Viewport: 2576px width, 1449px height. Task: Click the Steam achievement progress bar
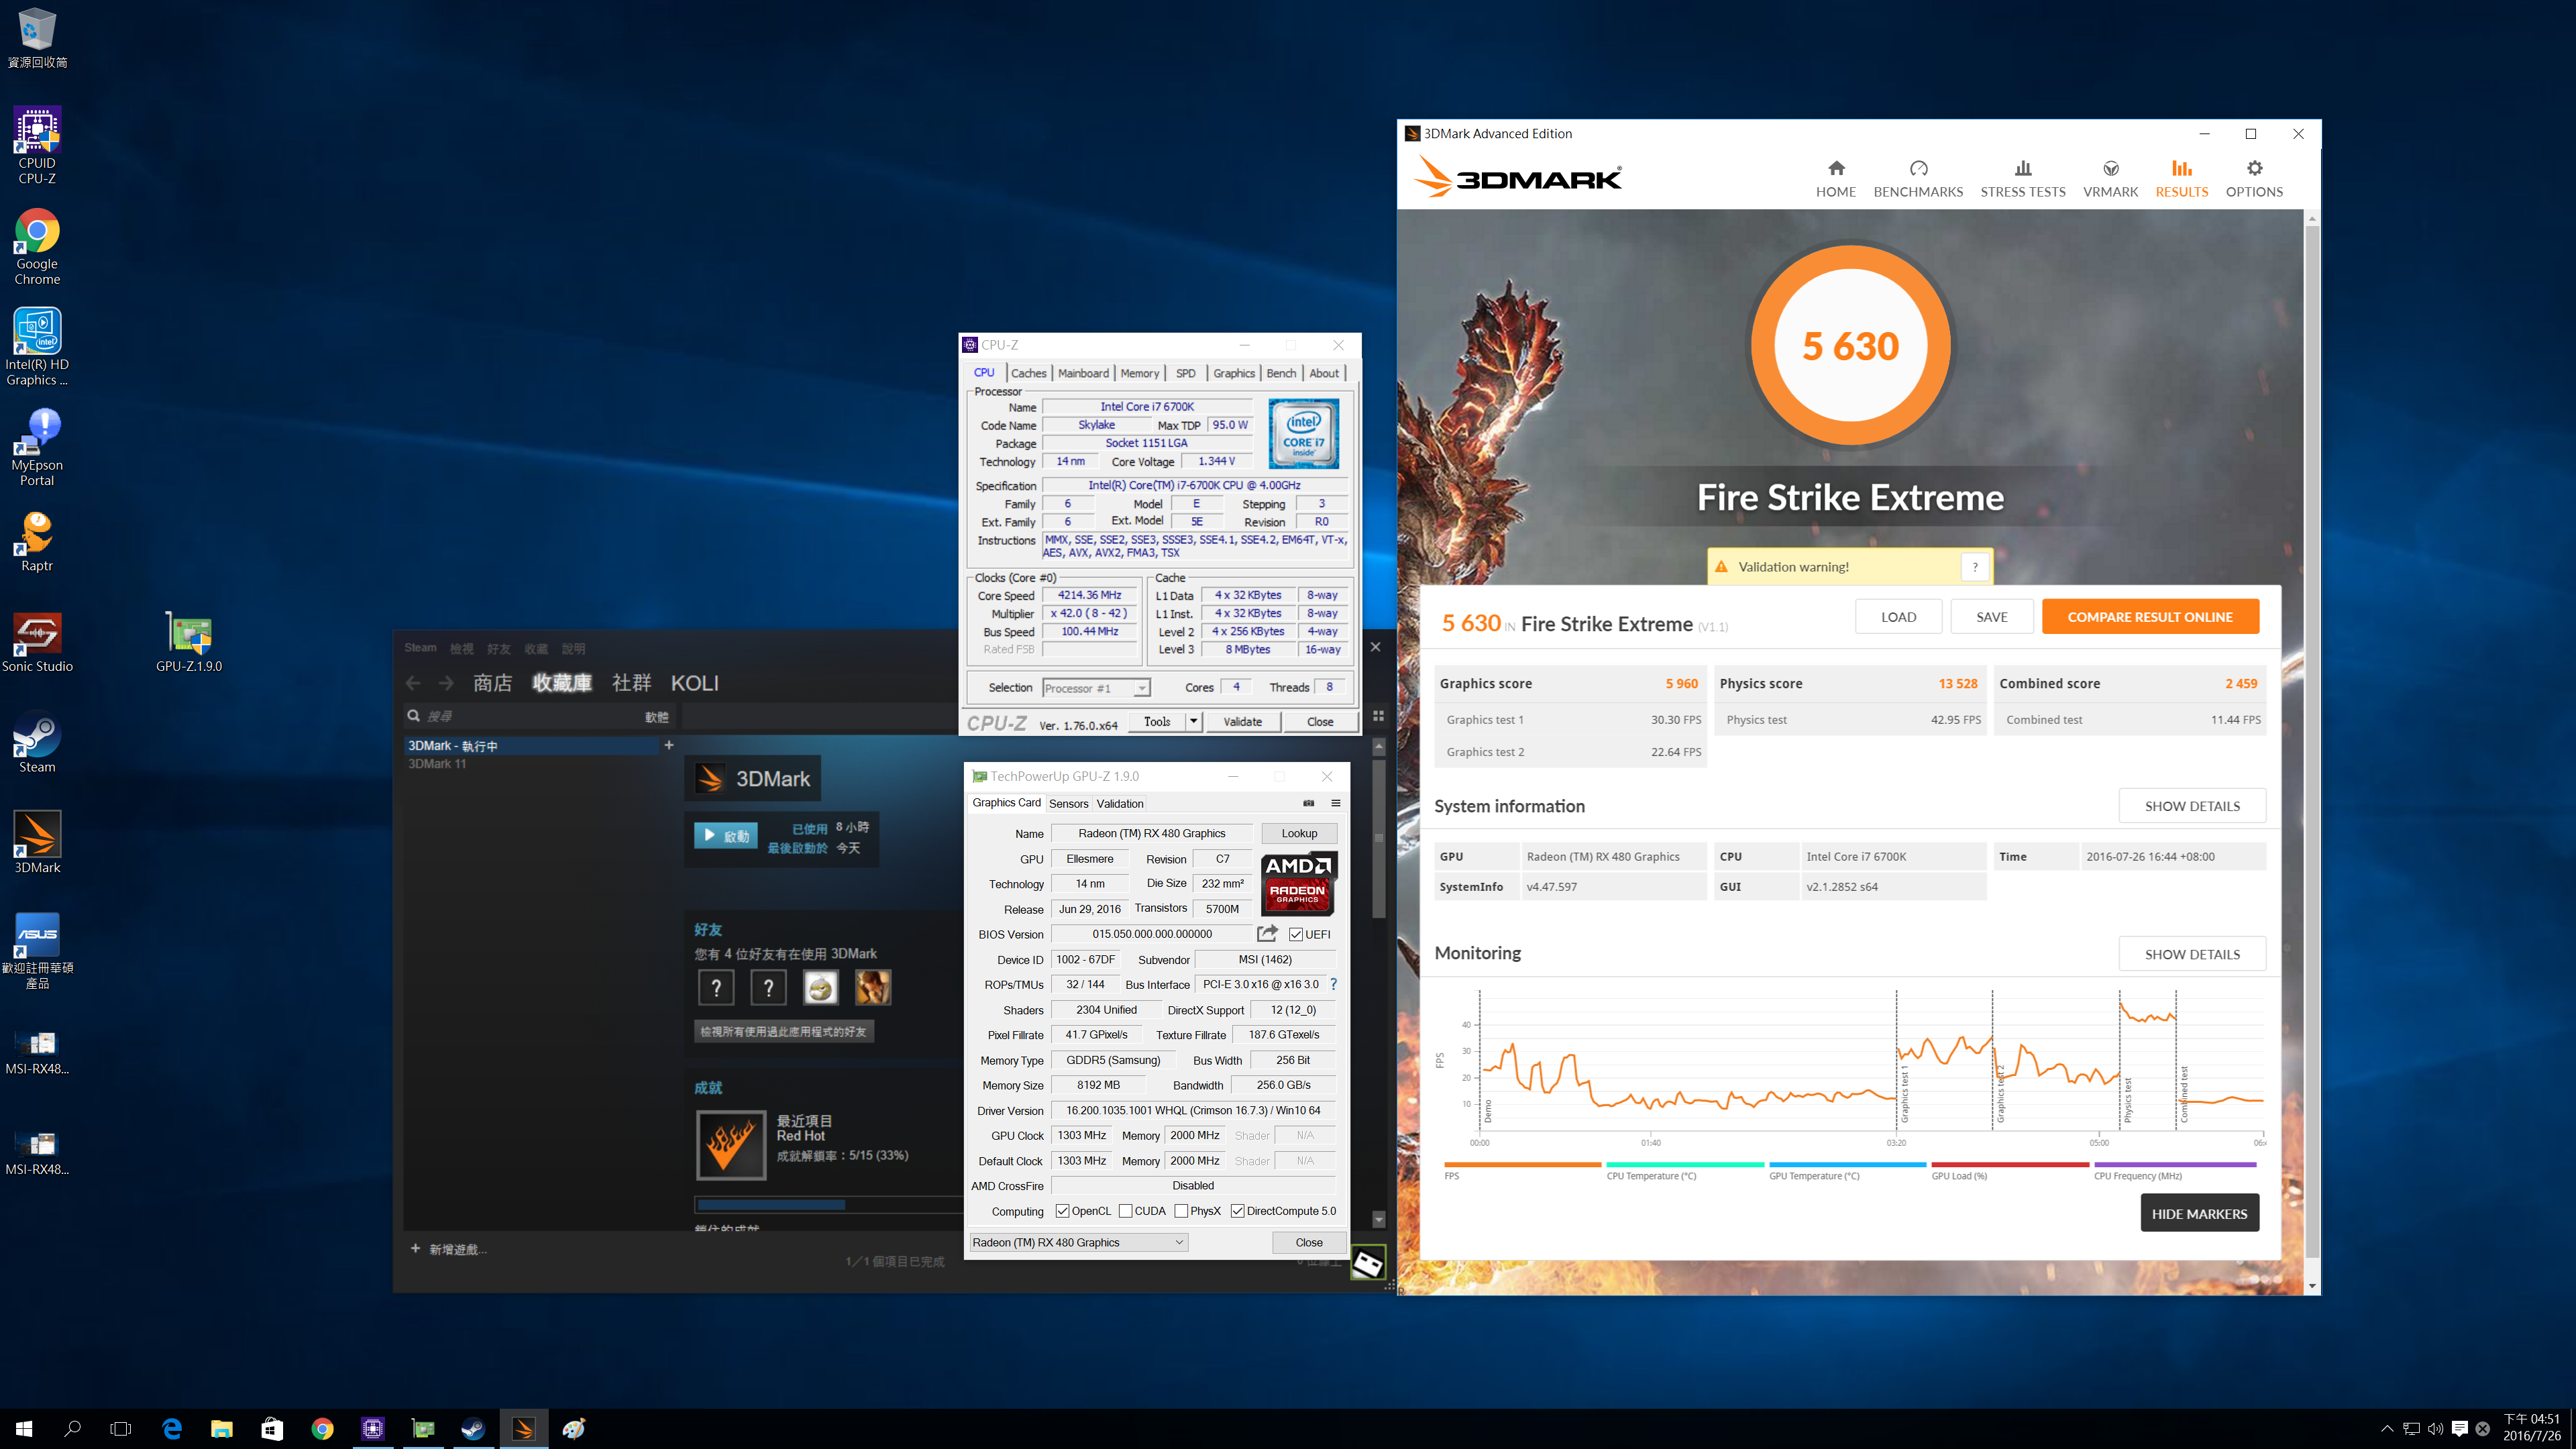coord(828,1205)
